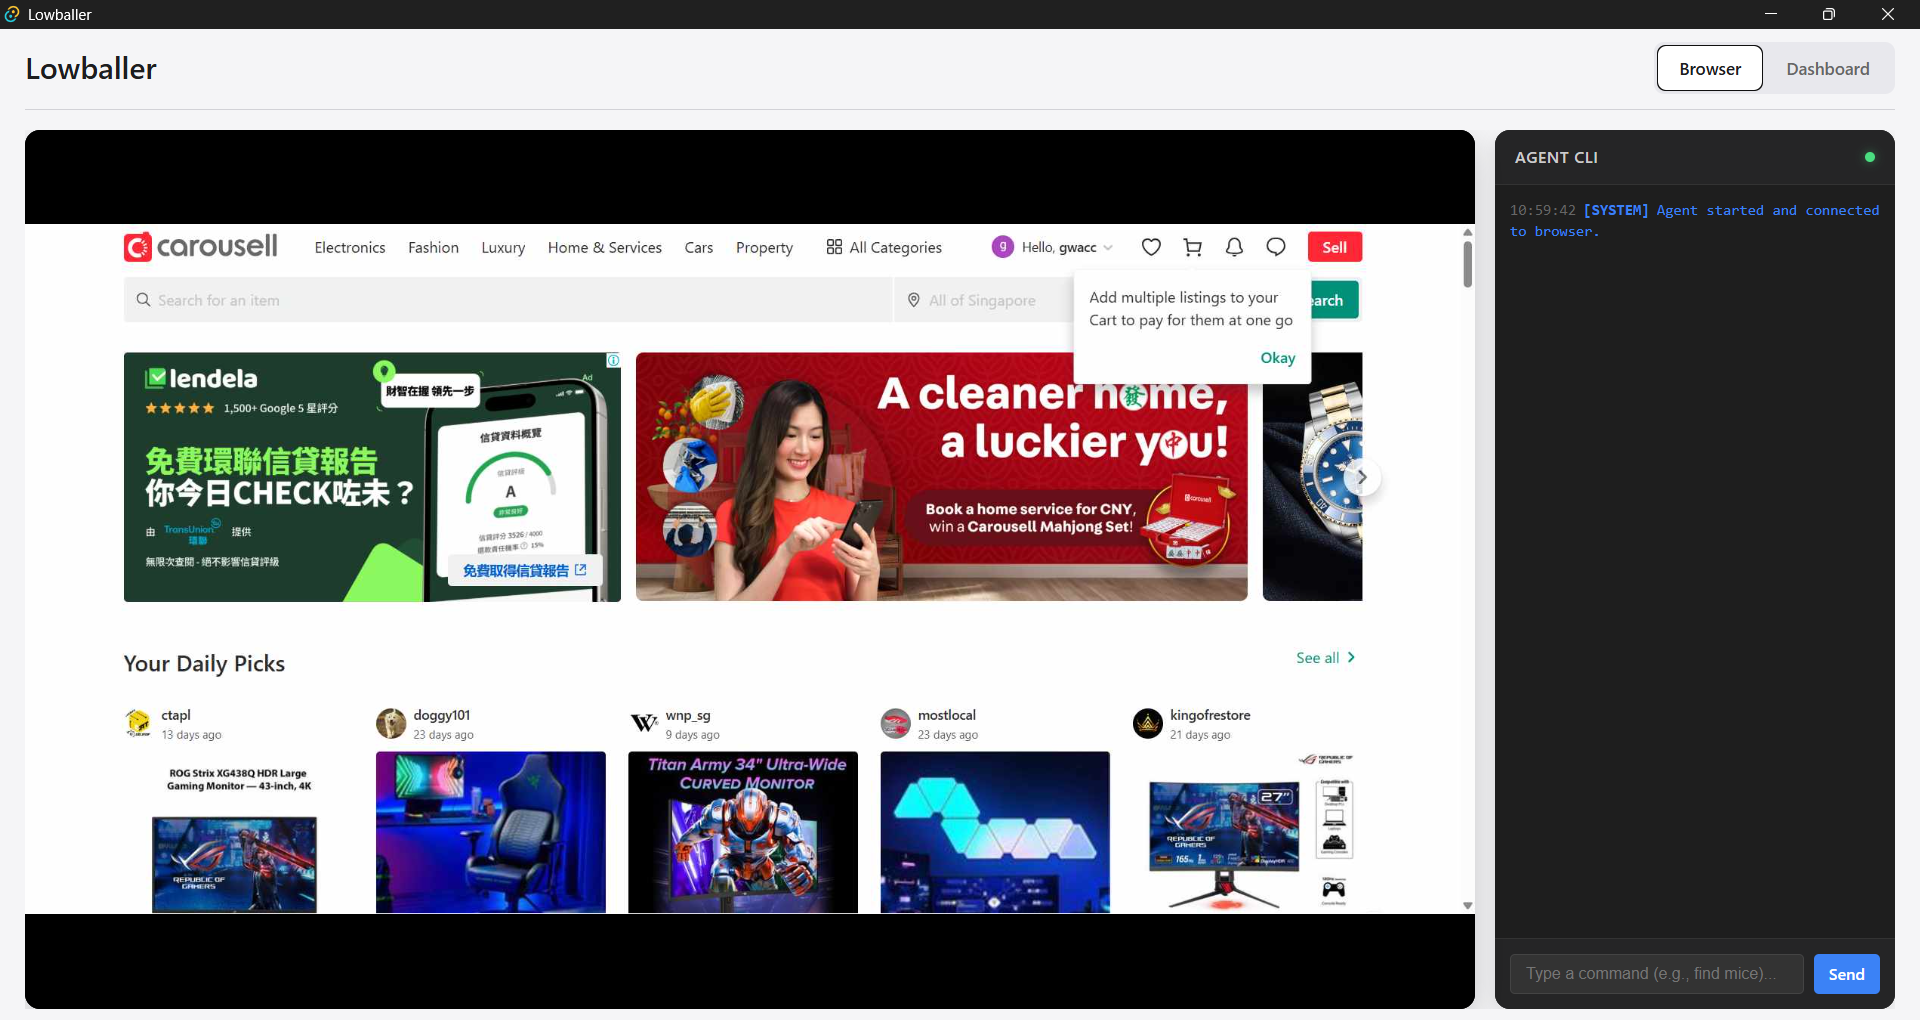Switch to the Dashboard tab
The image size is (1920, 1020).
click(1828, 68)
